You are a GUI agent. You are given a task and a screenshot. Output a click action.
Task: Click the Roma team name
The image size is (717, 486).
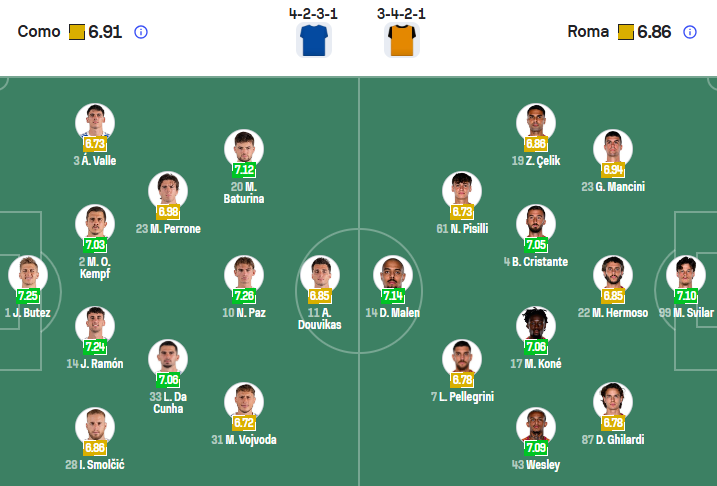[588, 32]
